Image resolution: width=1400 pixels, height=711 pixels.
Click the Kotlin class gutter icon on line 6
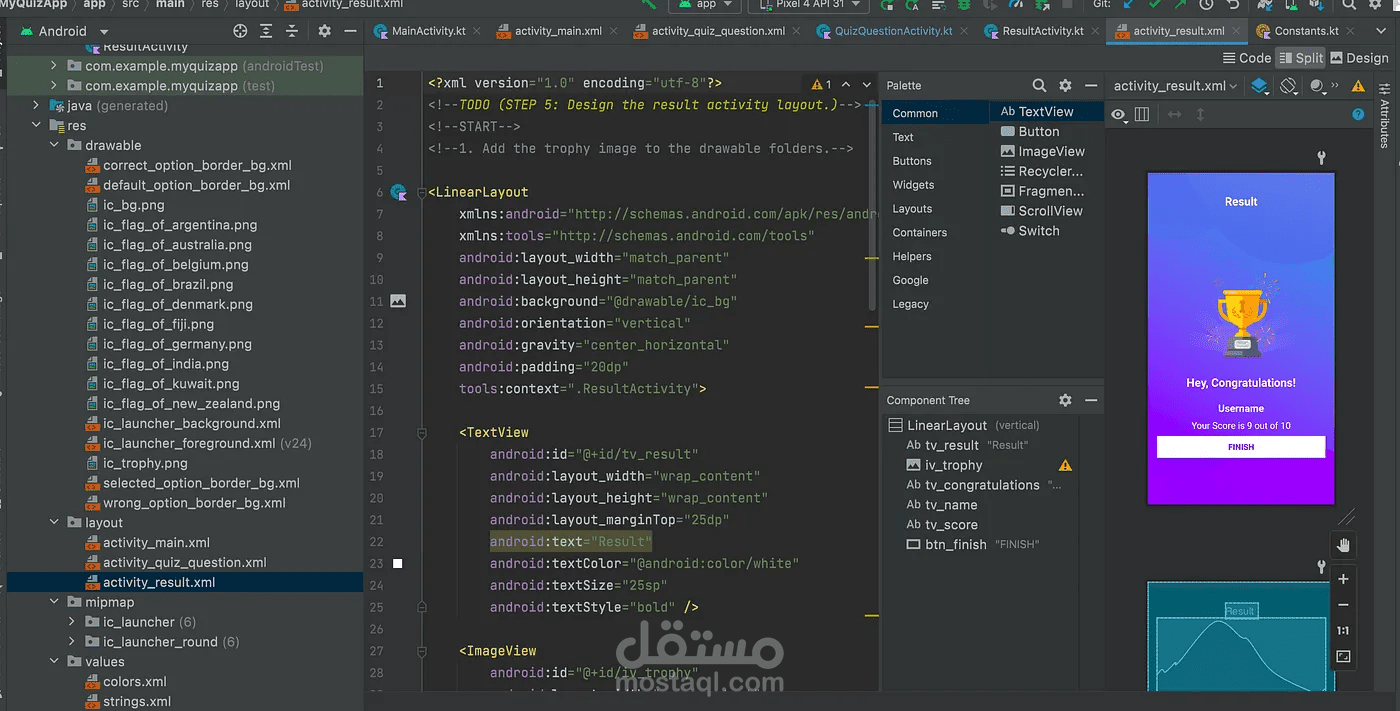(x=398, y=192)
